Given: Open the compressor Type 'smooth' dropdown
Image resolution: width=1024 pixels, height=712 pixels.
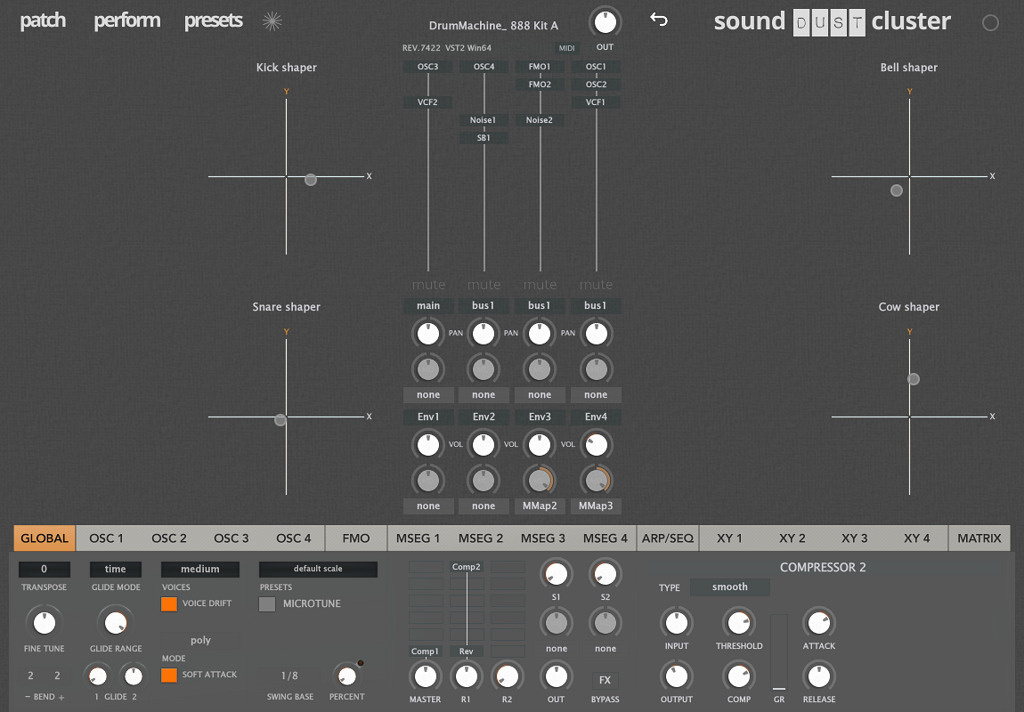Looking at the screenshot, I should click(729, 587).
